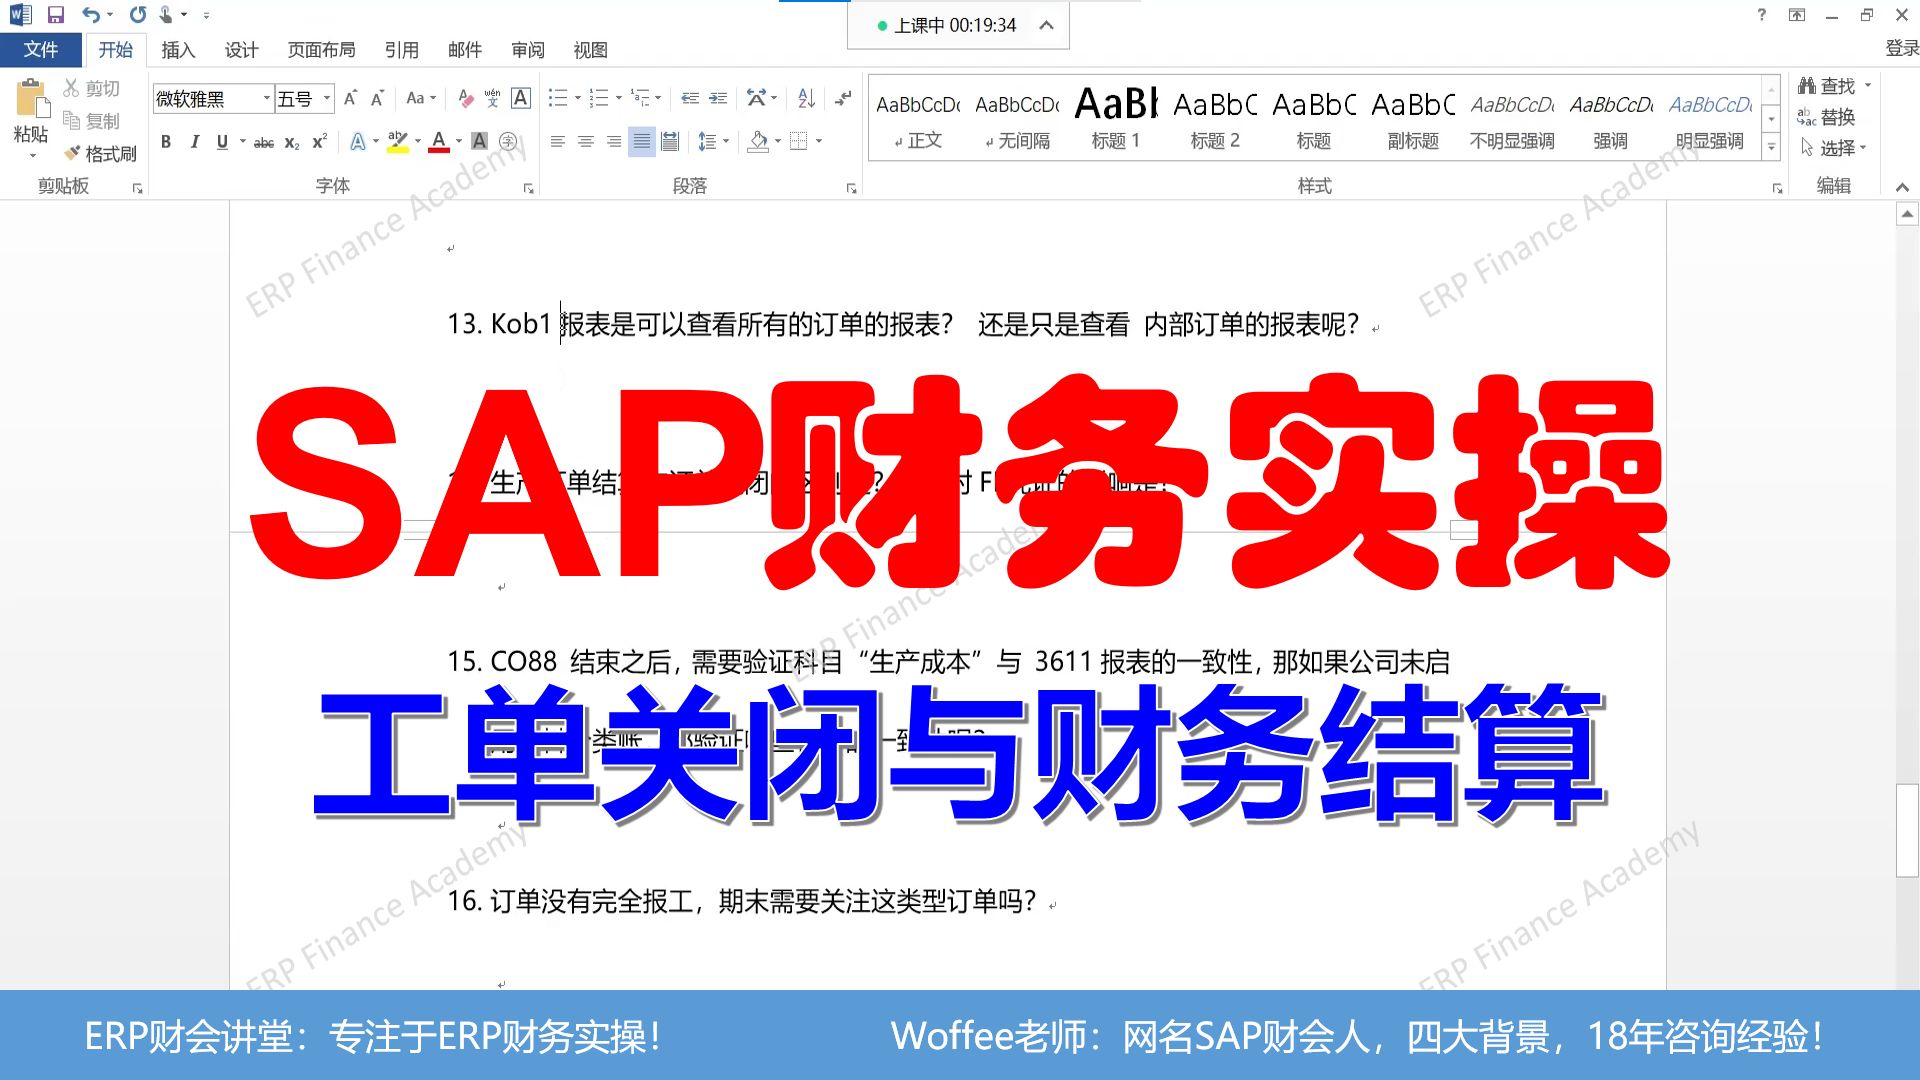Increase font size with grow font icon
Screen dimensions: 1920x1080
350,98
